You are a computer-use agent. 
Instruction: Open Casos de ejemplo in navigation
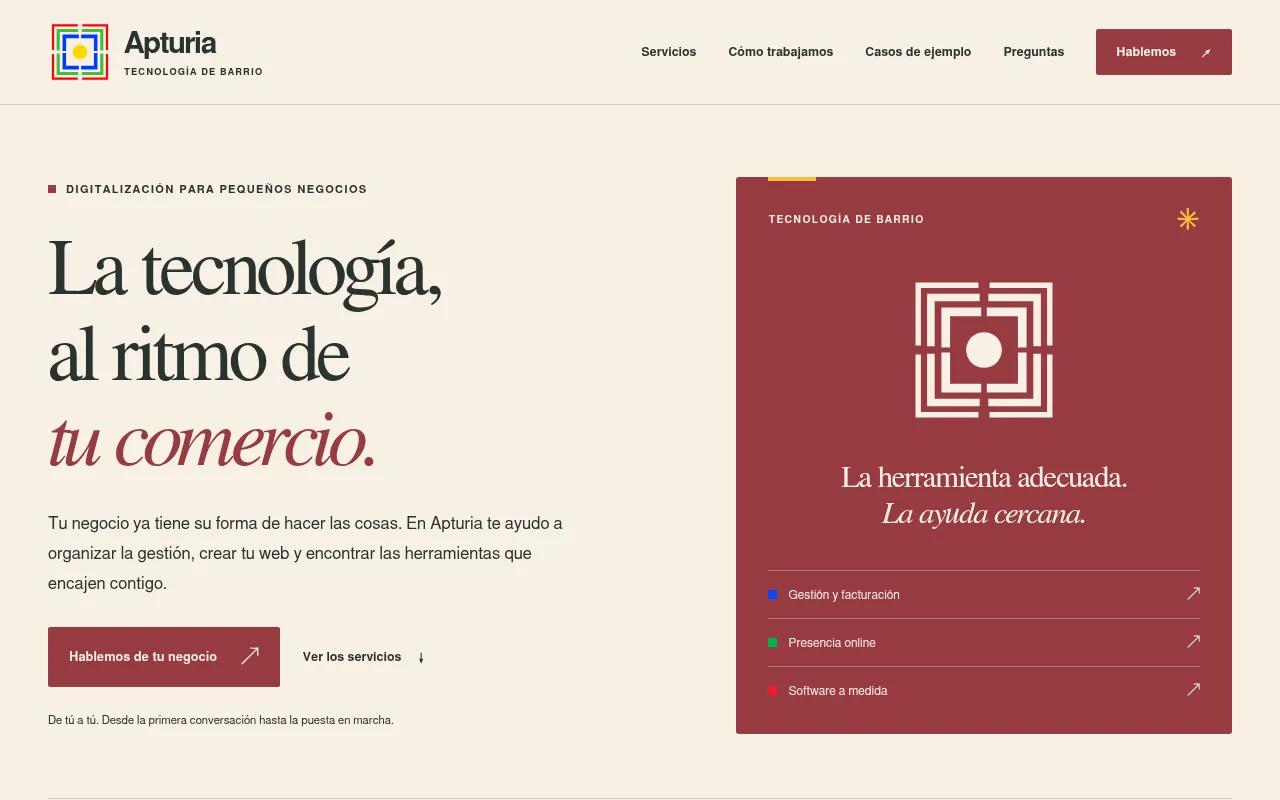coord(918,52)
